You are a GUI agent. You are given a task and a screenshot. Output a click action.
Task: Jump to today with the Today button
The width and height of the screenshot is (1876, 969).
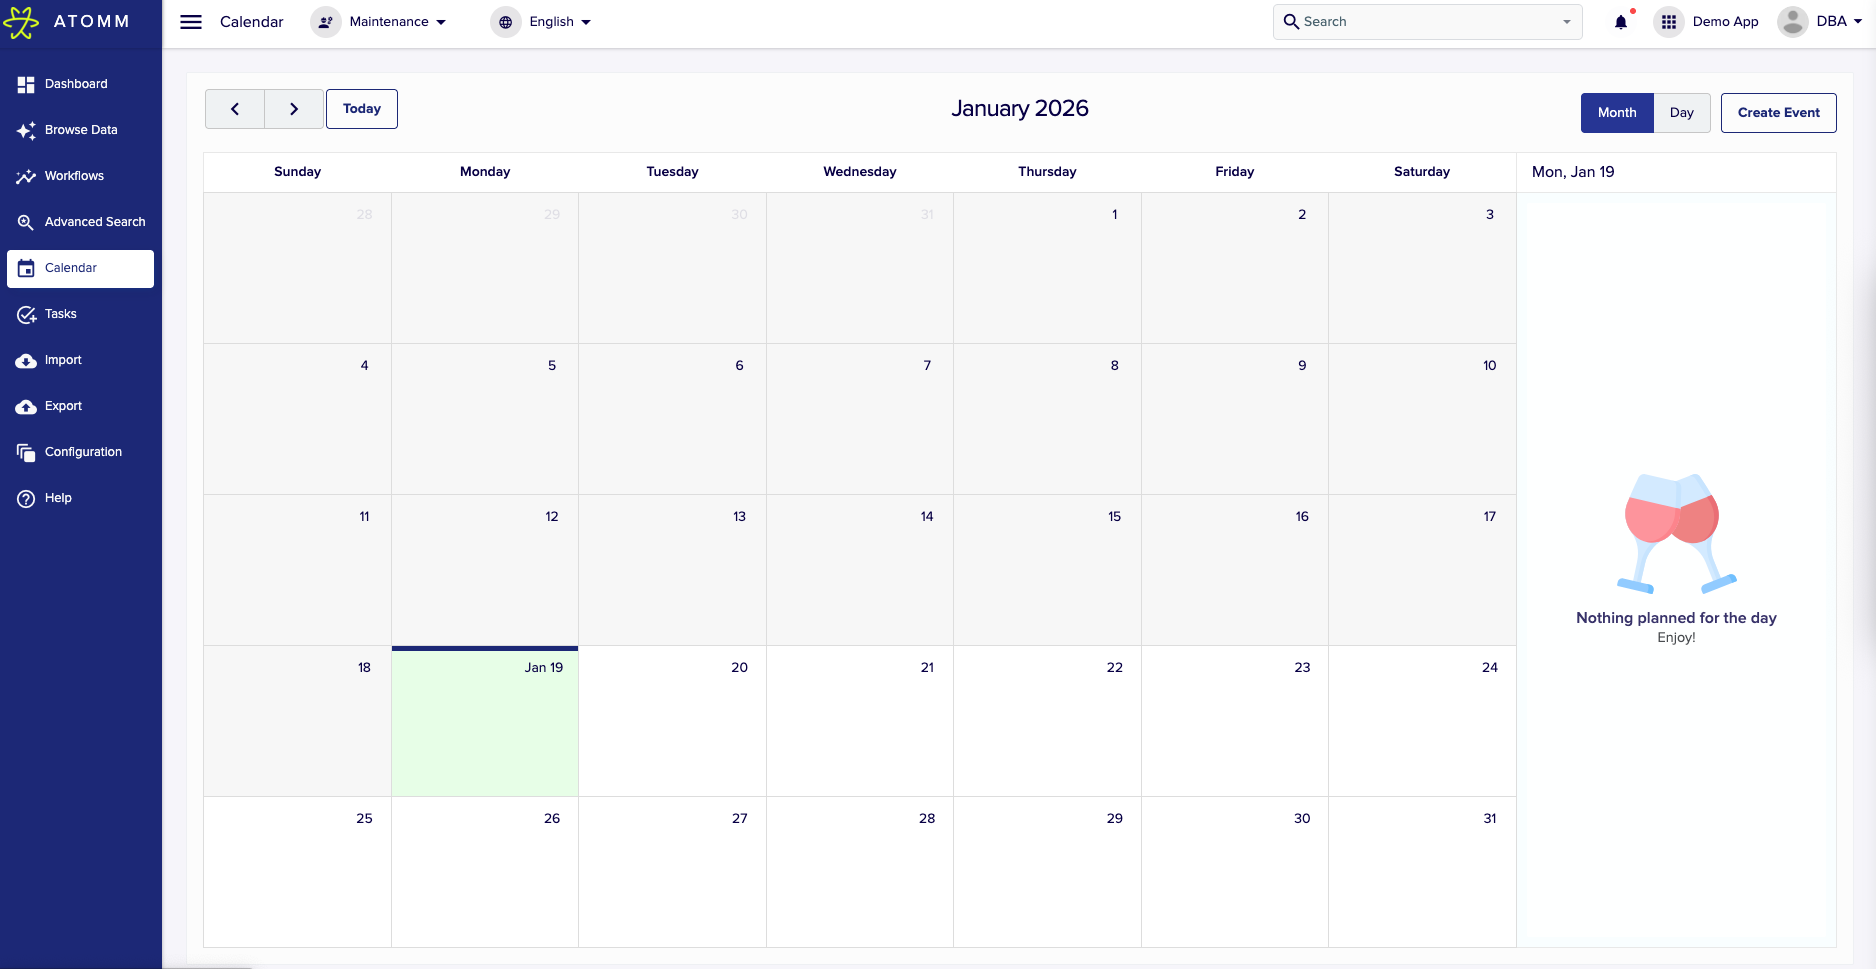coord(361,108)
